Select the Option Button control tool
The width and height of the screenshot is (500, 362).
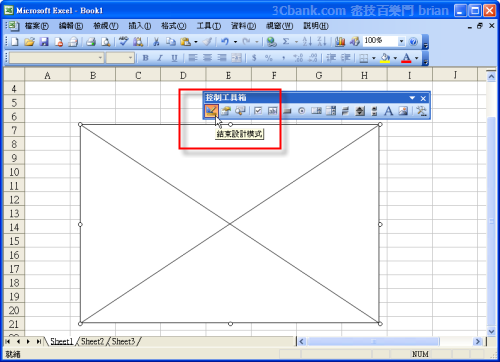click(302, 111)
